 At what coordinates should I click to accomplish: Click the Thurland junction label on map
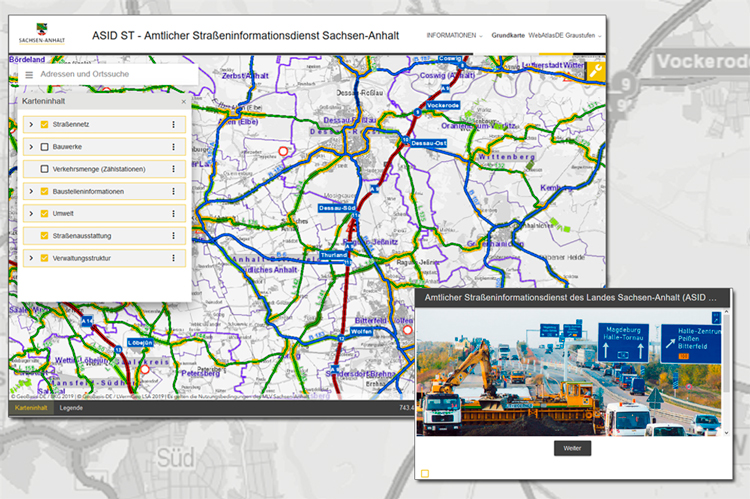pos(334,255)
